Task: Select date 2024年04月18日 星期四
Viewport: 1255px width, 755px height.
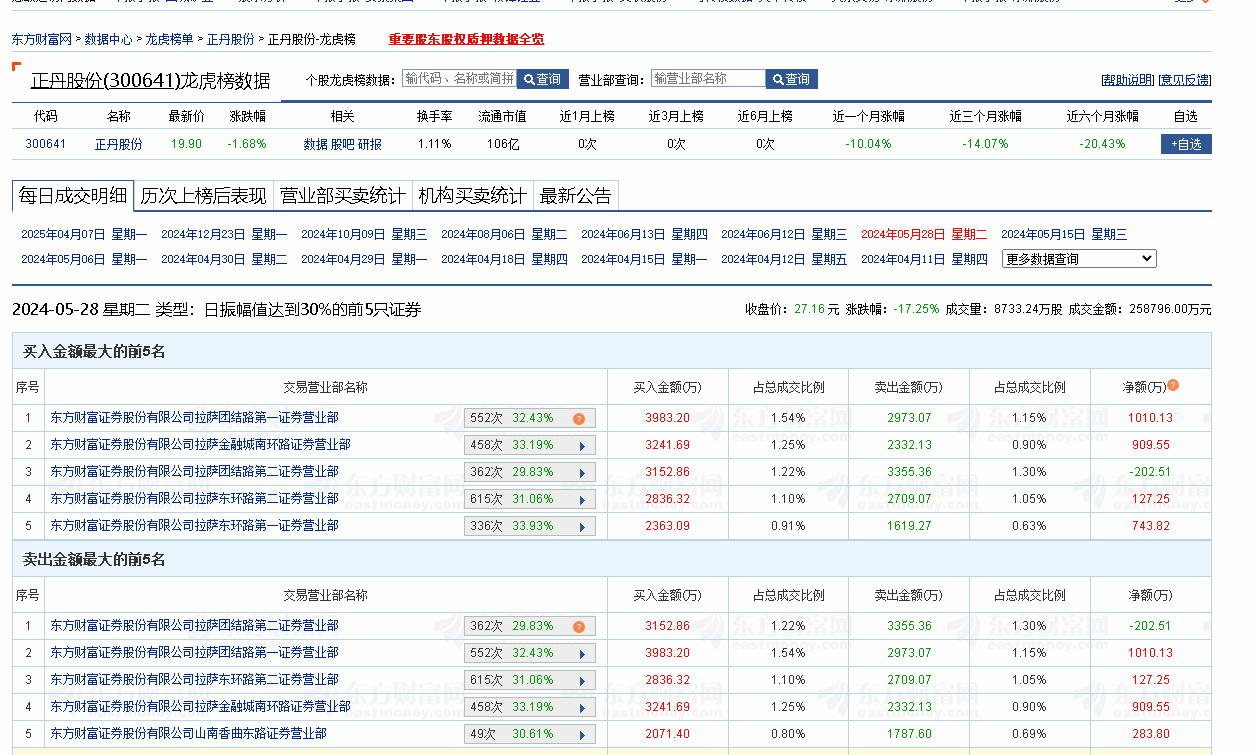Action: [x=504, y=259]
